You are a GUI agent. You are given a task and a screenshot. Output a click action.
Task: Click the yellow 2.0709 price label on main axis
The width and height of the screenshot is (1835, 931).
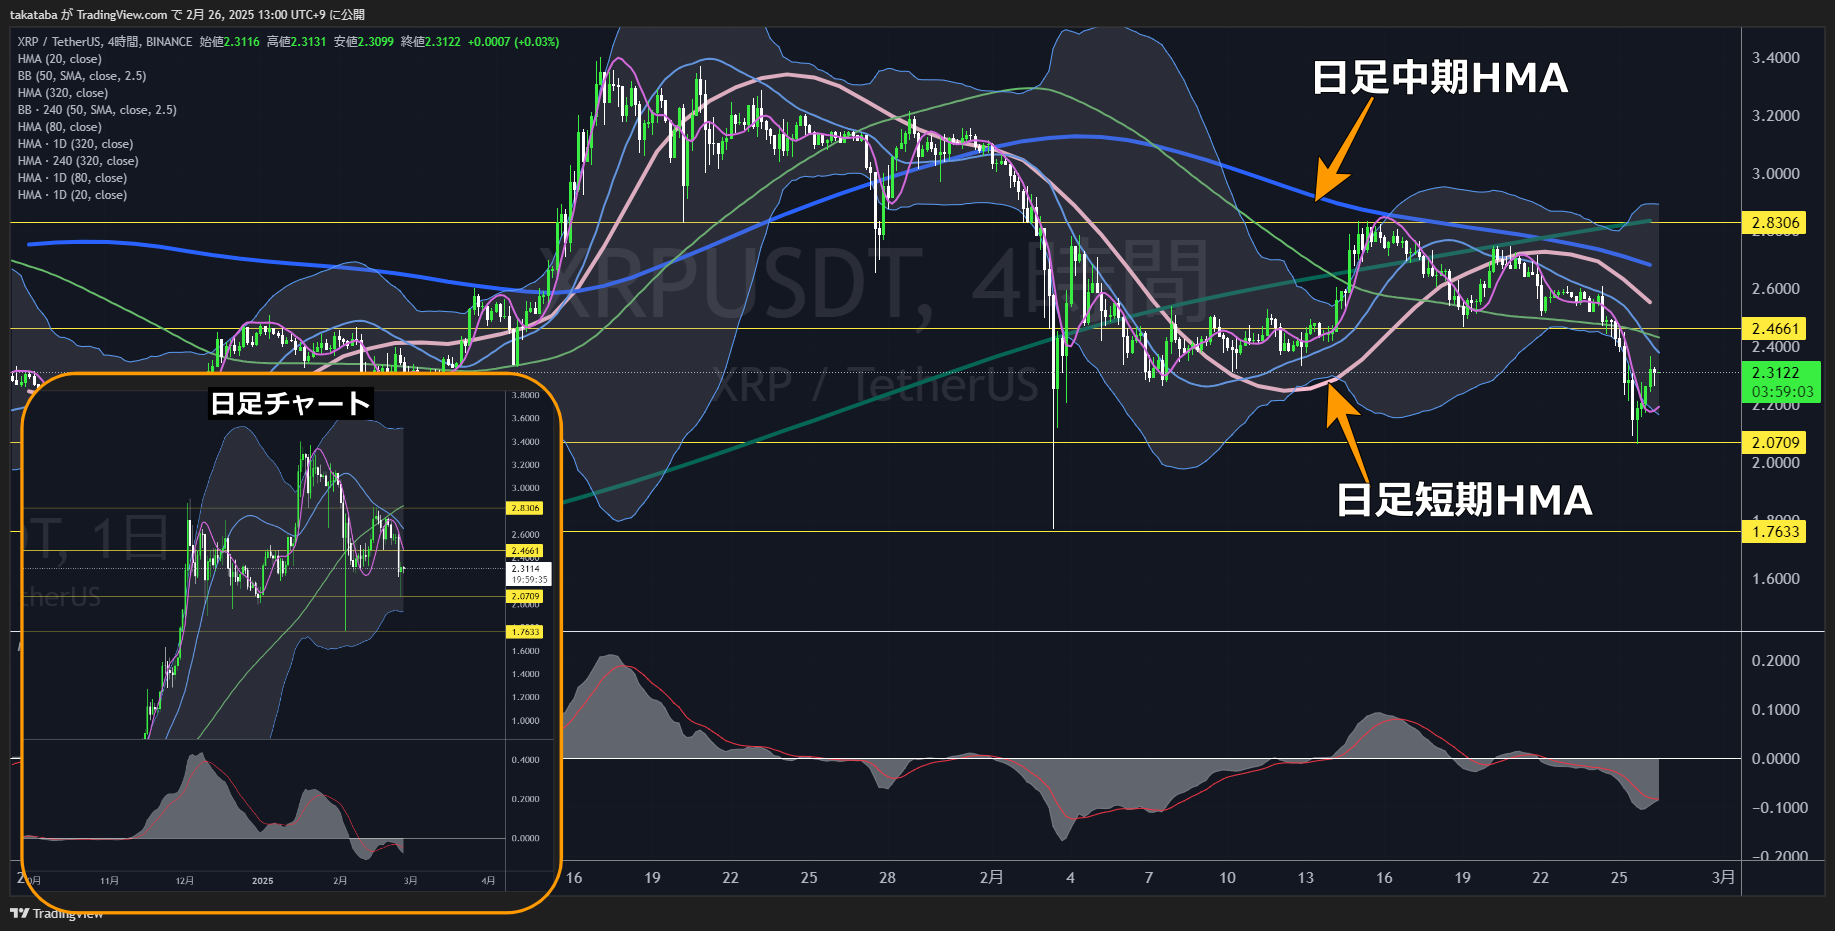(1775, 442)
